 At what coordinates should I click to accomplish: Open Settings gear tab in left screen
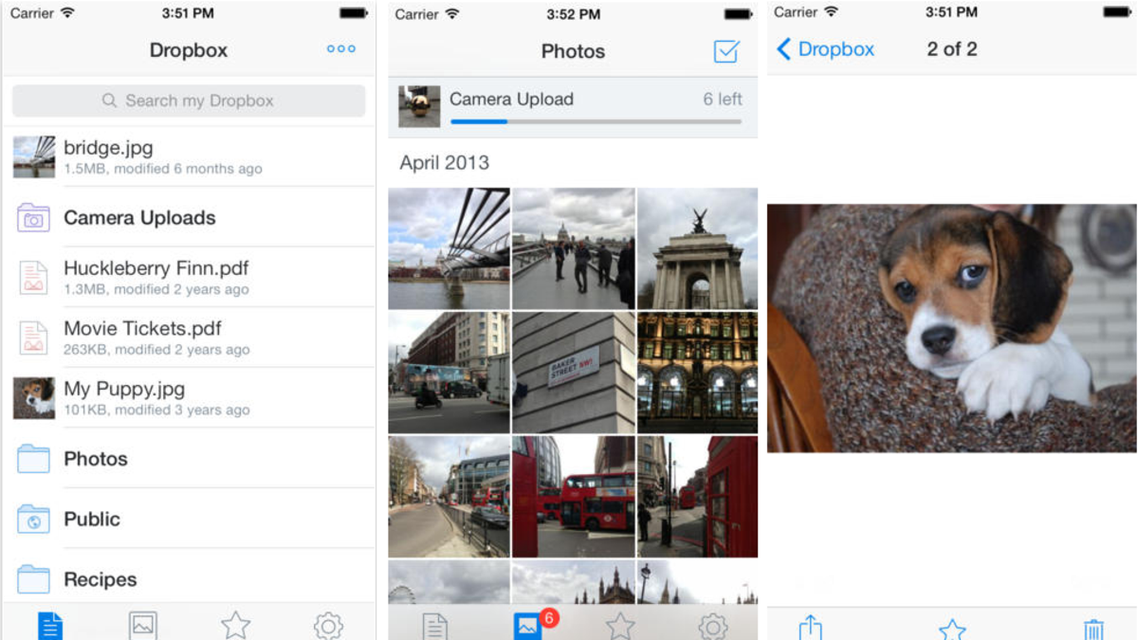point(328,625)
